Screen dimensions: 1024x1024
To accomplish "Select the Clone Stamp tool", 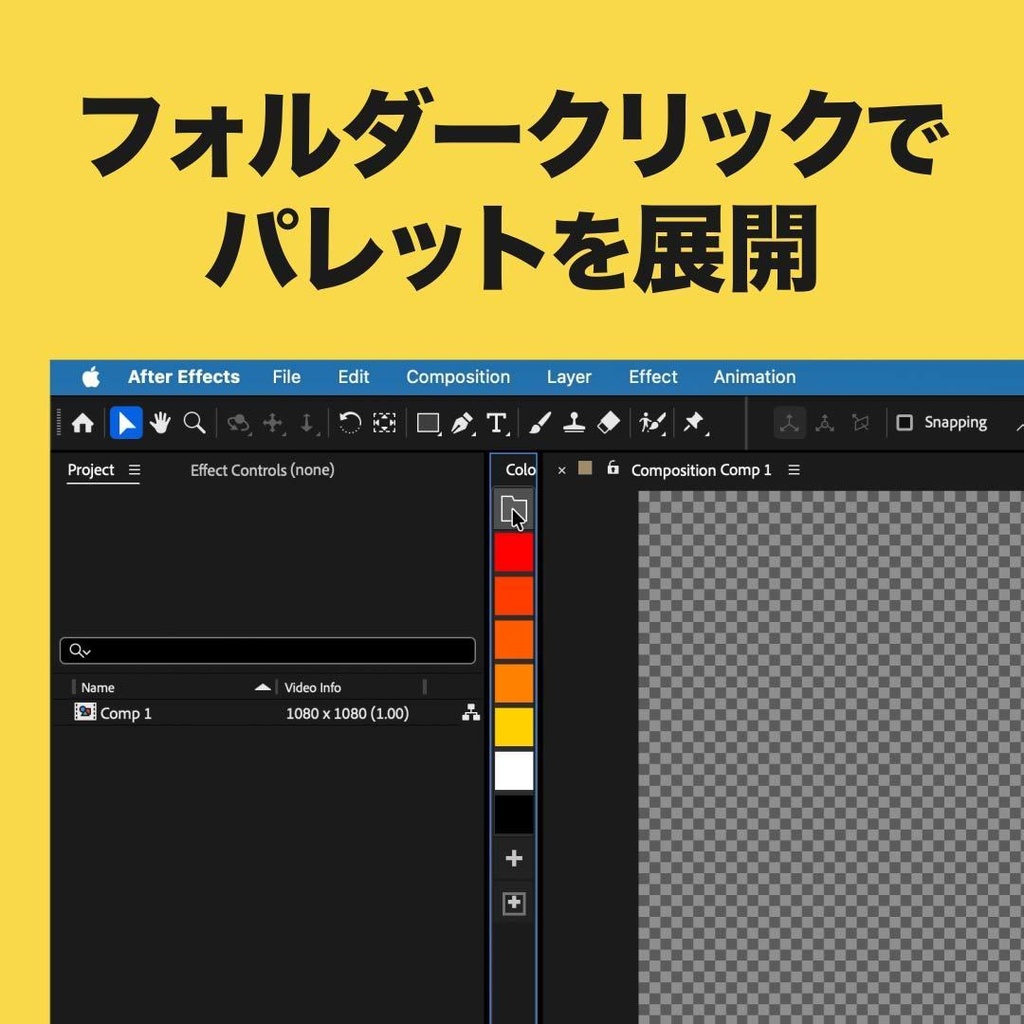I will coord(575,422).
